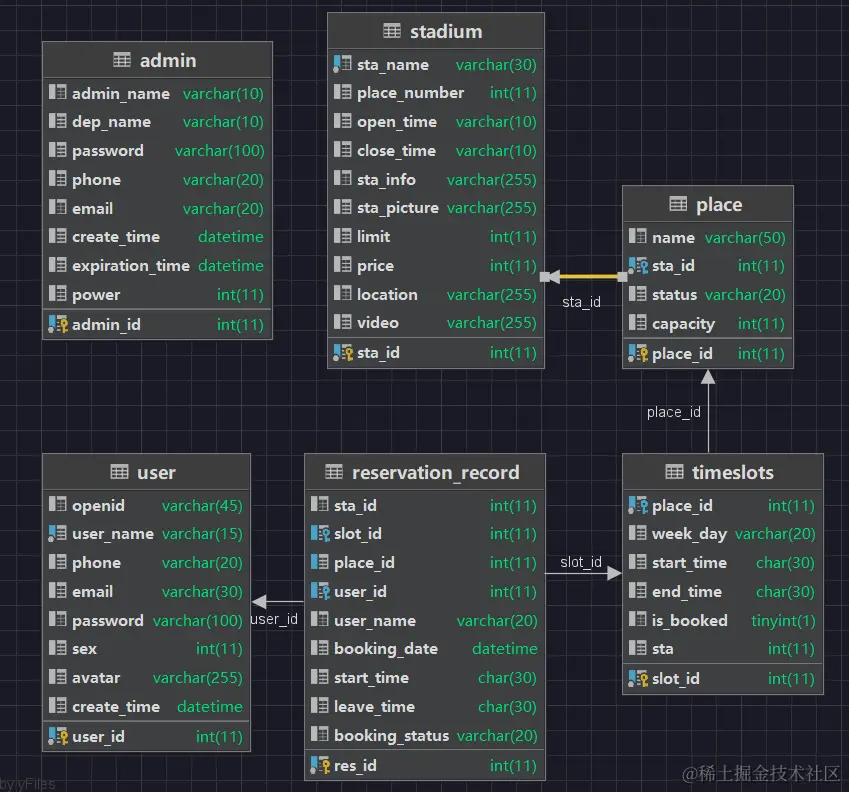
Task: Select the status column in place table
Action: coord(708,294)
